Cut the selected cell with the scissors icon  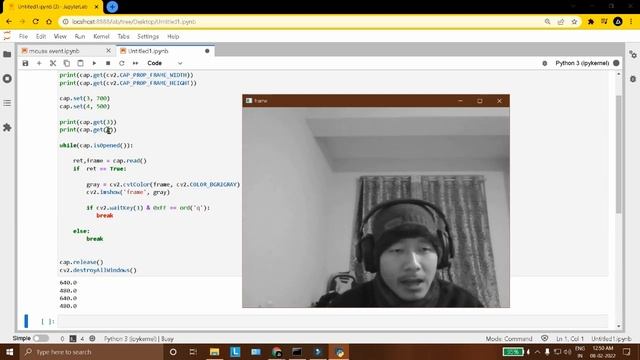(x=53, y=63)
